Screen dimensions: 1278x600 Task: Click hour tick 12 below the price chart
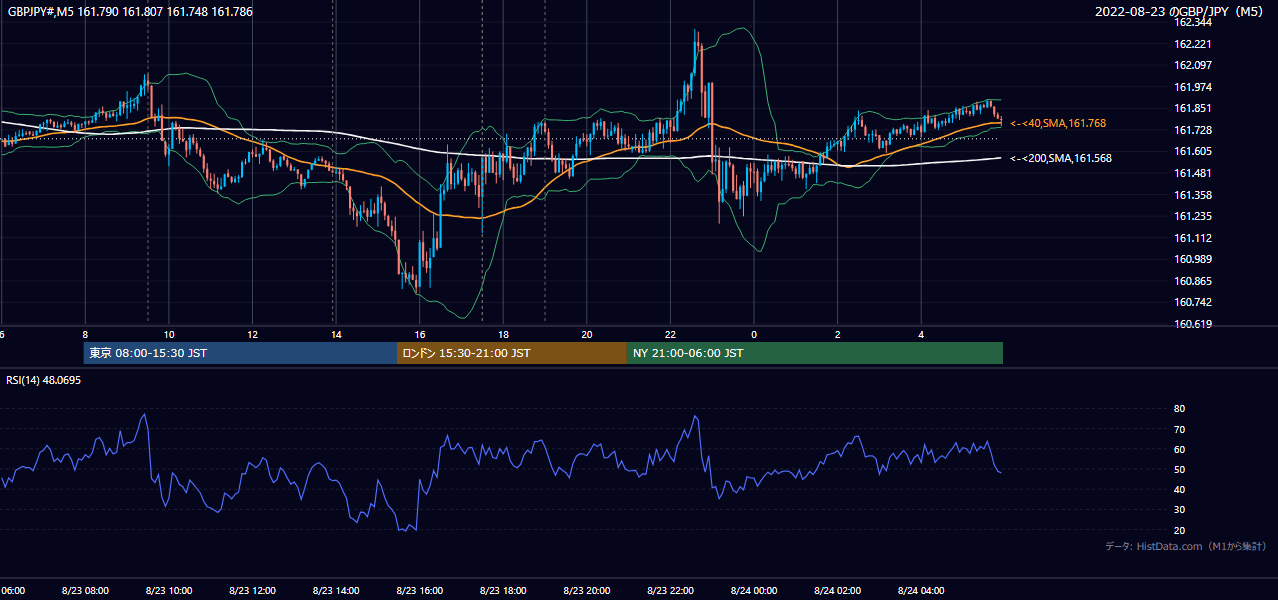[x=253, y=334]
